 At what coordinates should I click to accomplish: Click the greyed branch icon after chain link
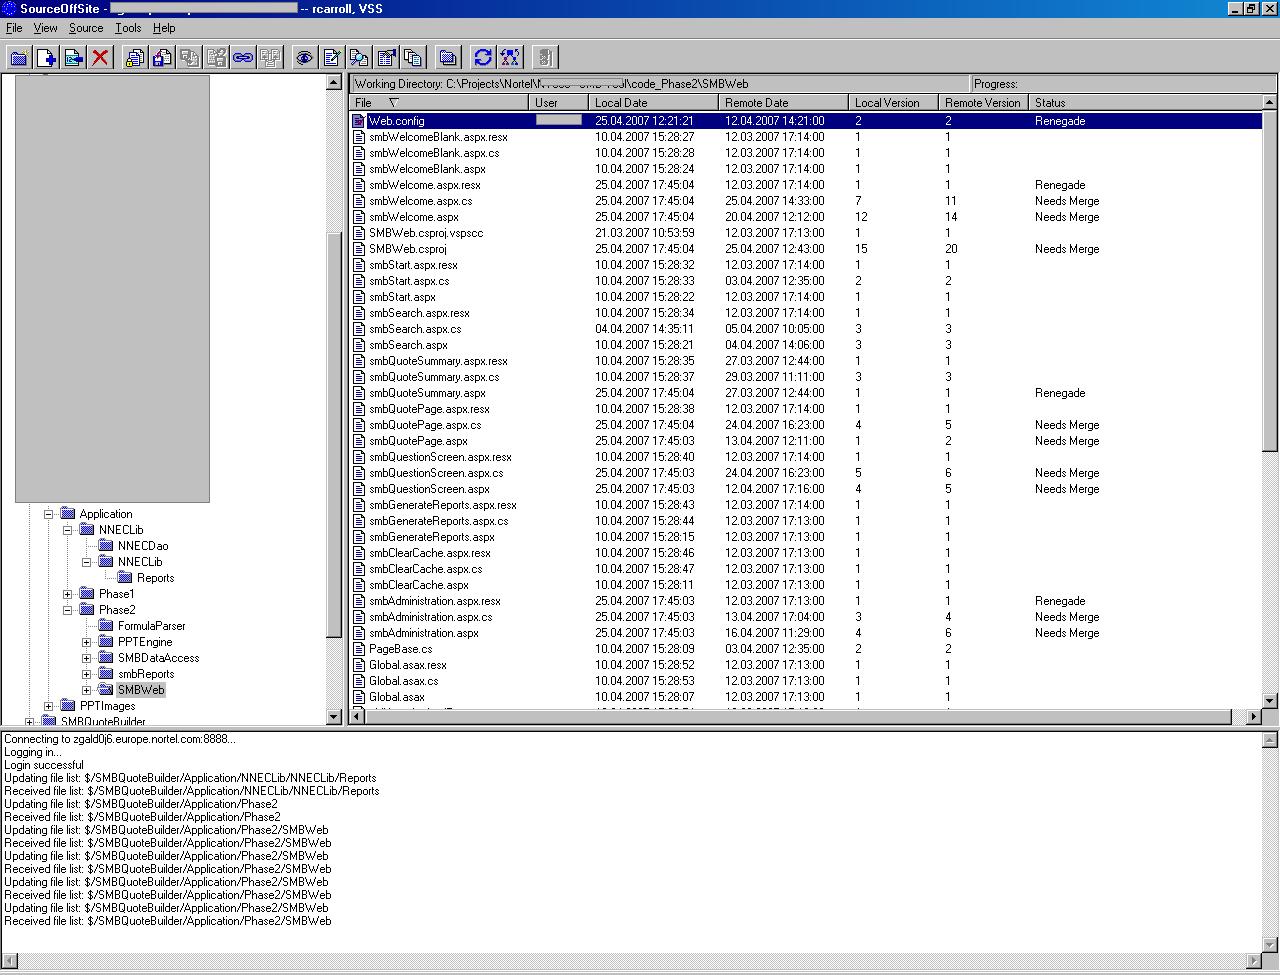[x=270, y=58]
